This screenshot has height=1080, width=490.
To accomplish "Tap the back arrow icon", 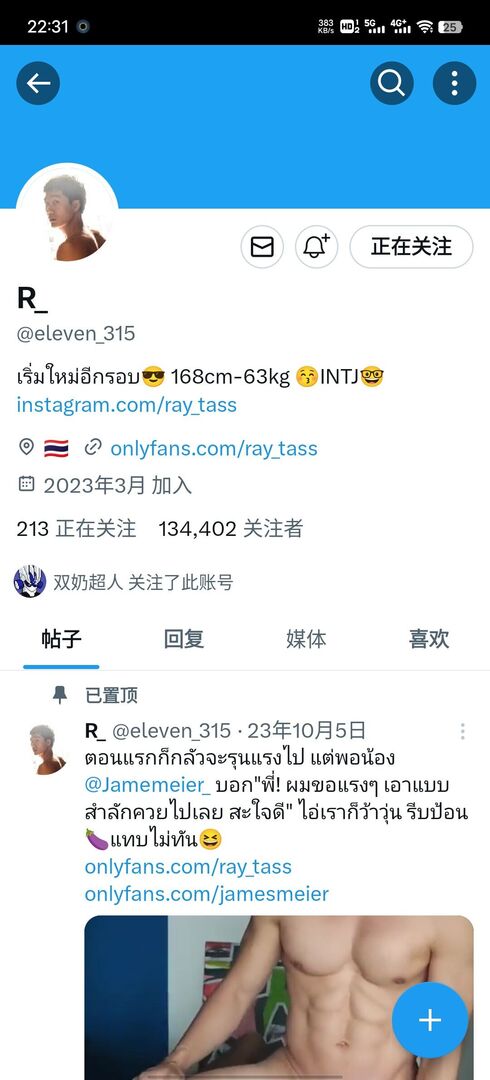I will point(38,83).
